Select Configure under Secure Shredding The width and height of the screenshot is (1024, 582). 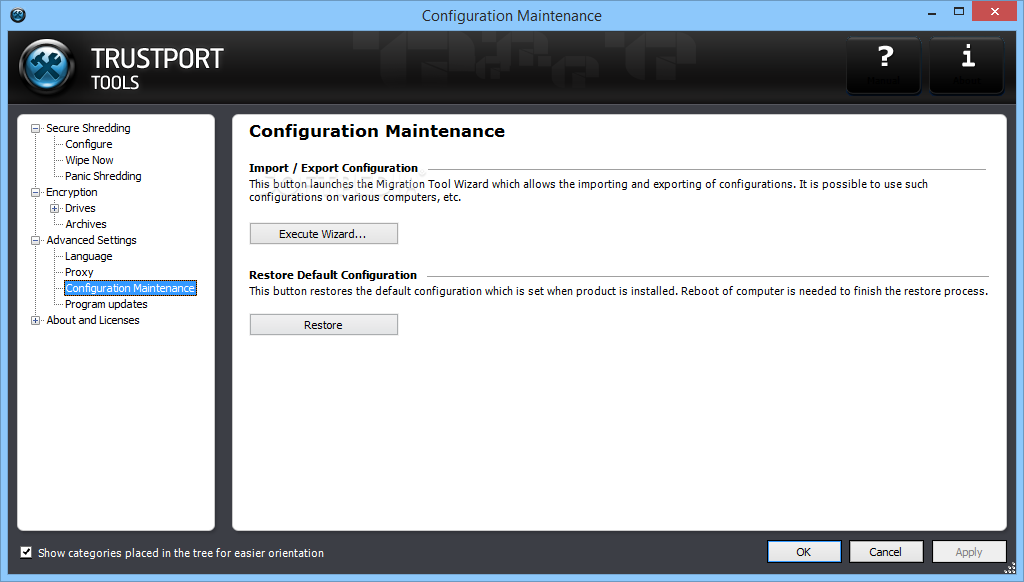89,144
